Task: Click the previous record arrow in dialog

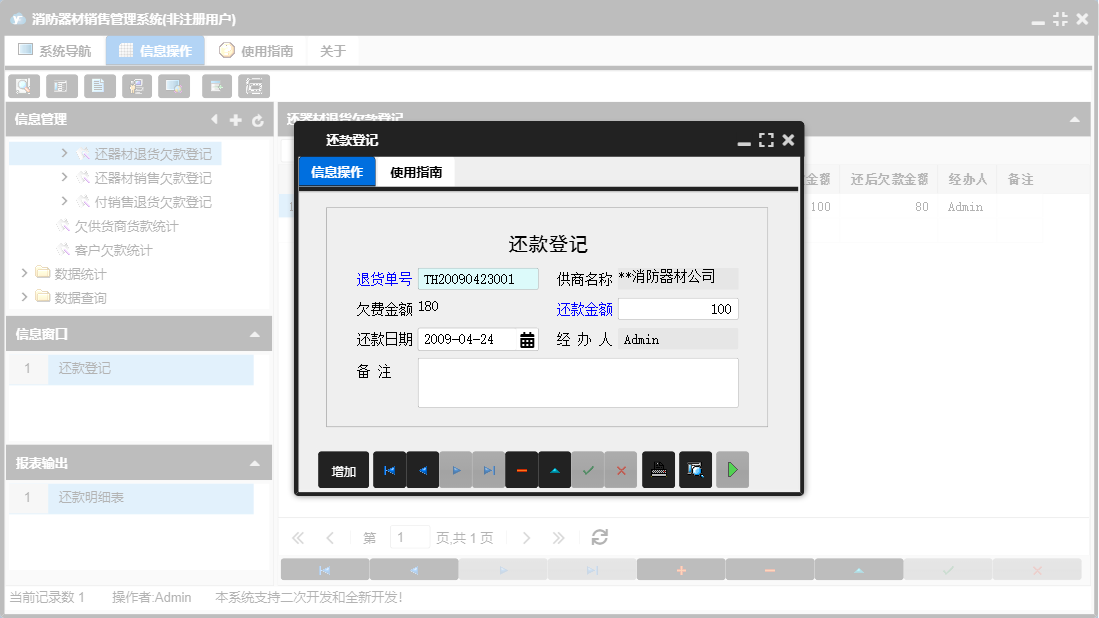Action: coord(422,469)
